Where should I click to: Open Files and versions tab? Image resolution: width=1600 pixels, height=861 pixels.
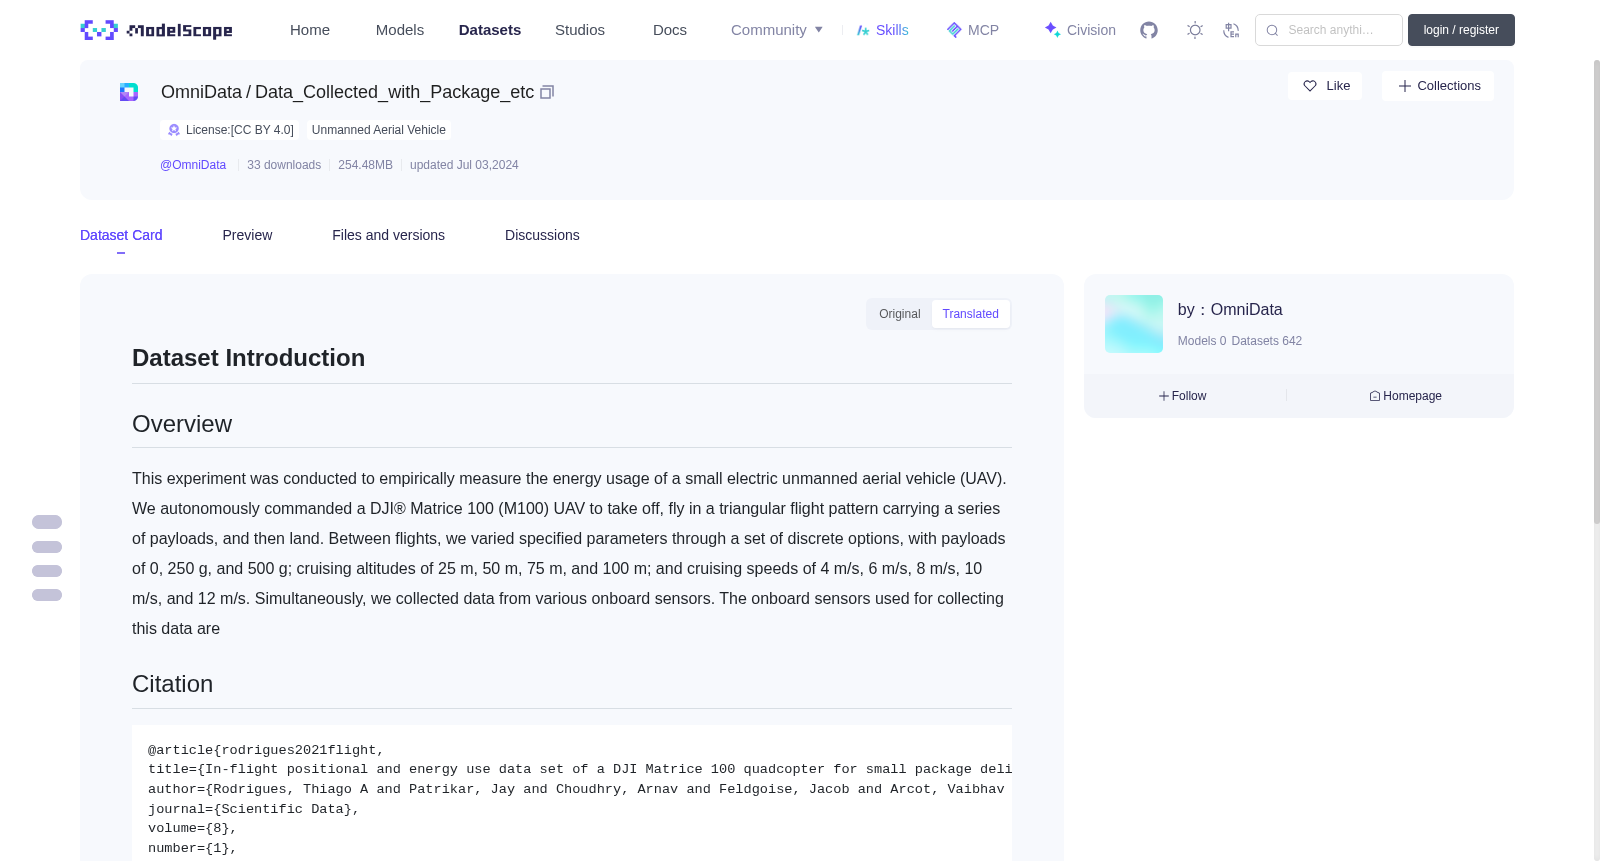(x=388, y=235)
